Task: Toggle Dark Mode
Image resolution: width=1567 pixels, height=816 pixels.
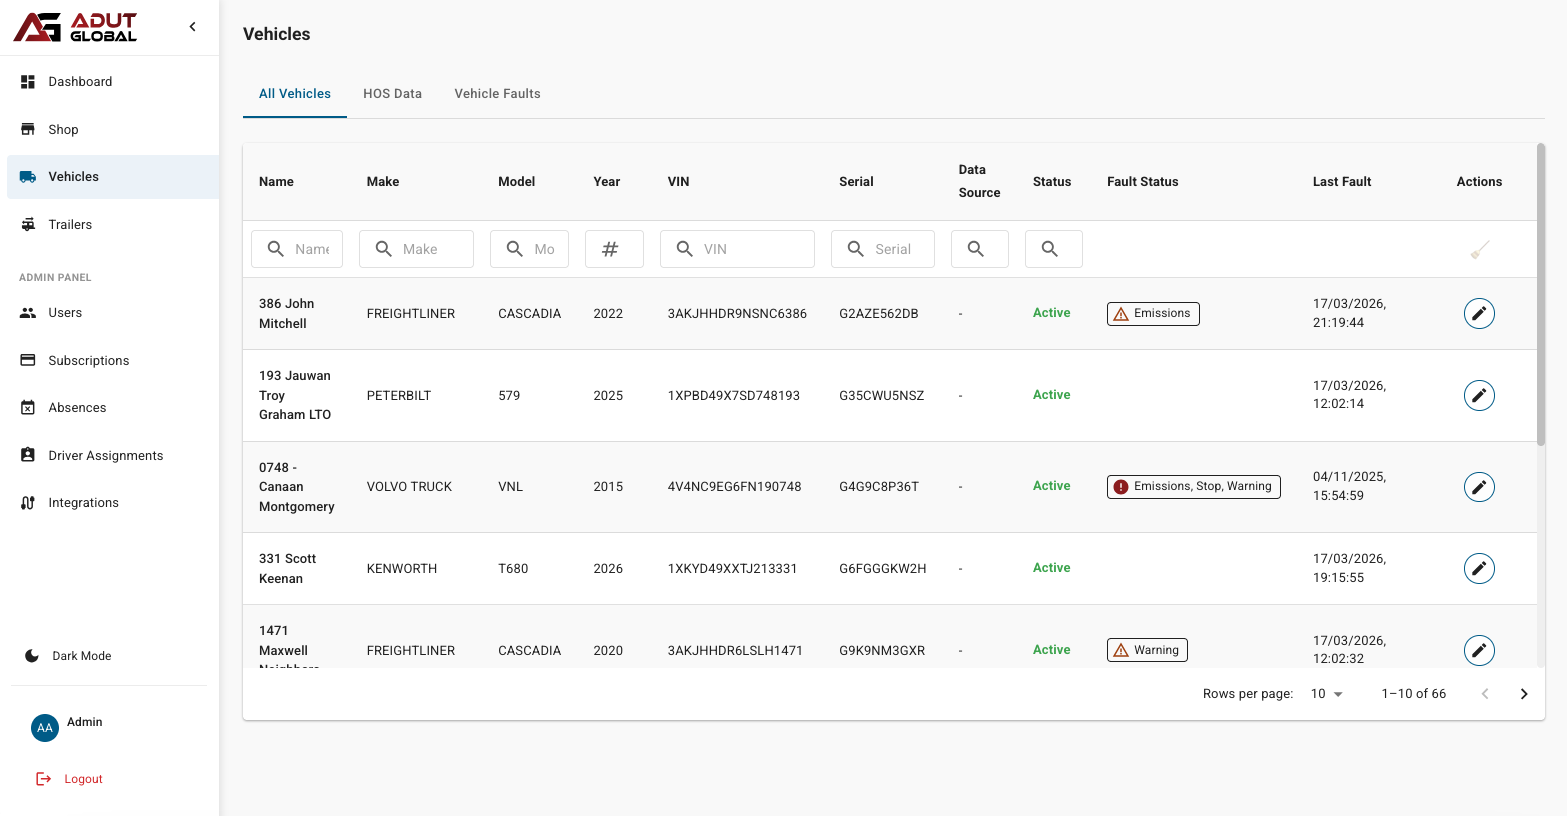Action: (x=81, y=656)
